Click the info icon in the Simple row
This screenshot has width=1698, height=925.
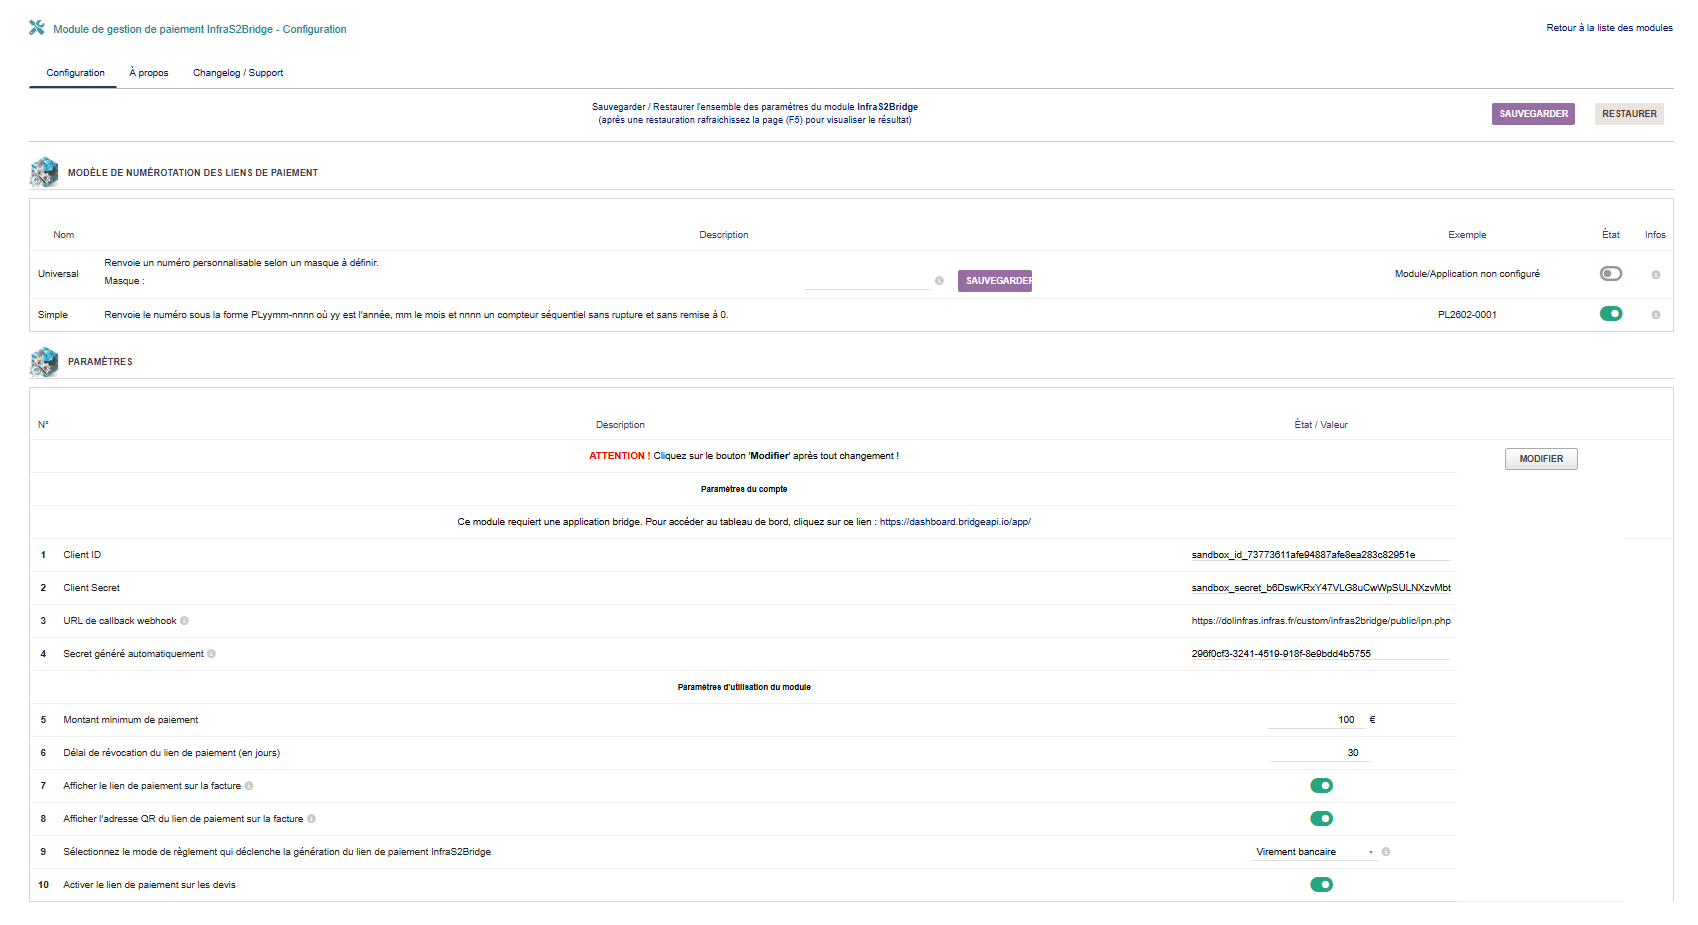tap(1655, 315)
